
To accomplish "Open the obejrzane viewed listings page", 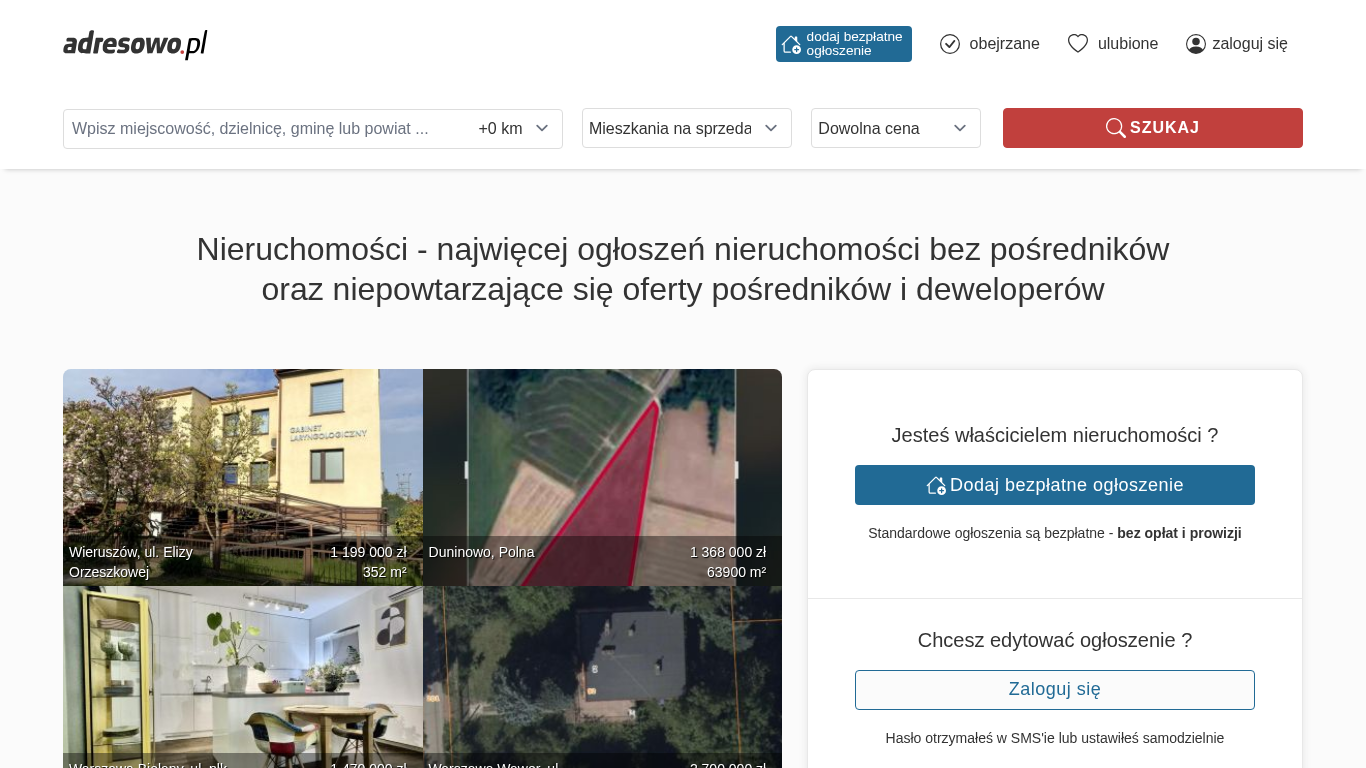I will (x=1003, y=44).
